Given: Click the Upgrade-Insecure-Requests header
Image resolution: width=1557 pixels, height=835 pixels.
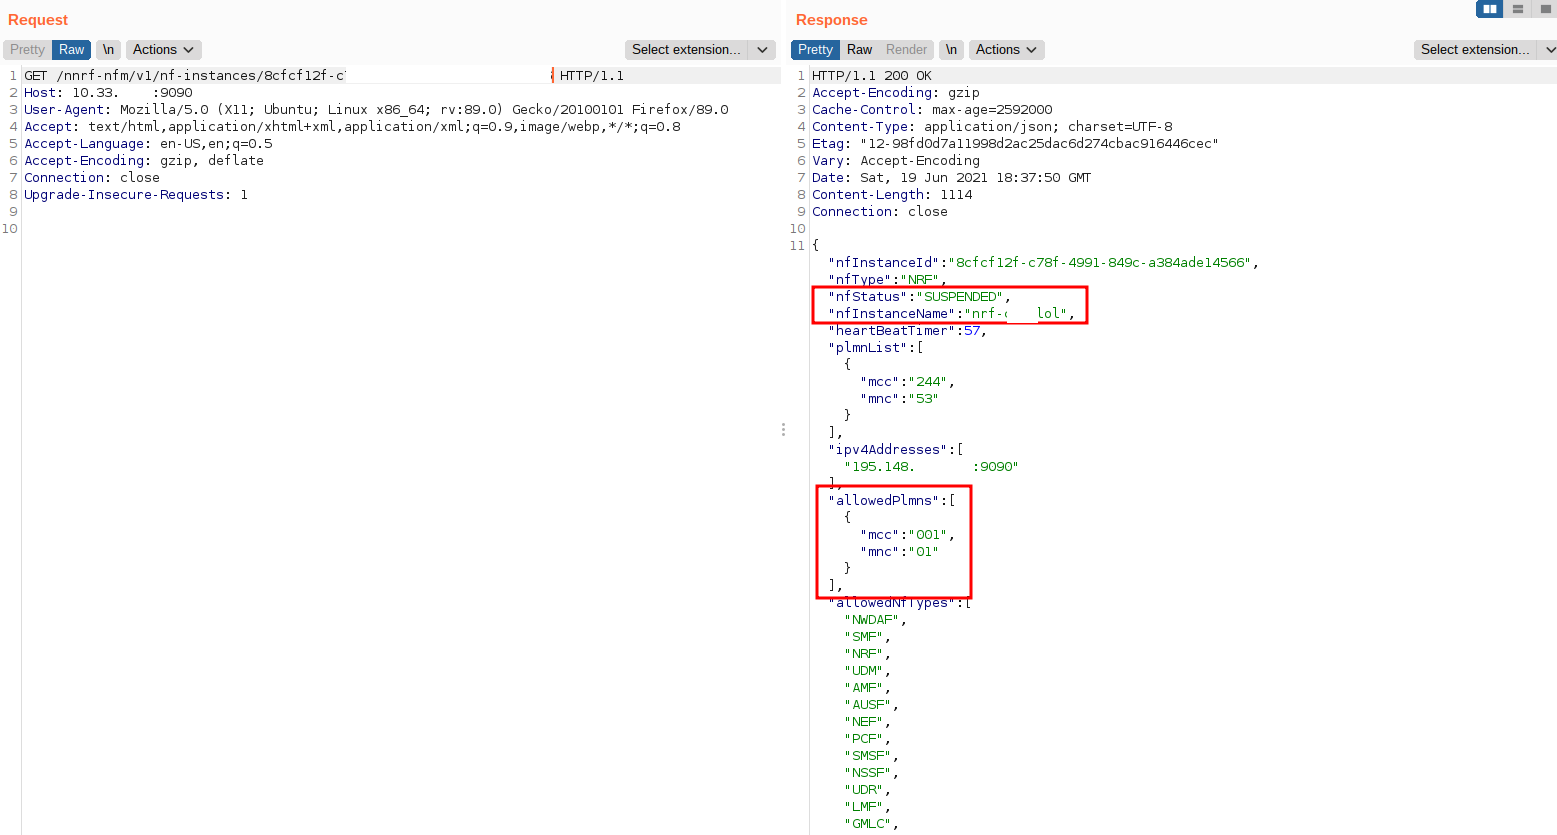Looking at the screenshot, I should coord(136,195).
